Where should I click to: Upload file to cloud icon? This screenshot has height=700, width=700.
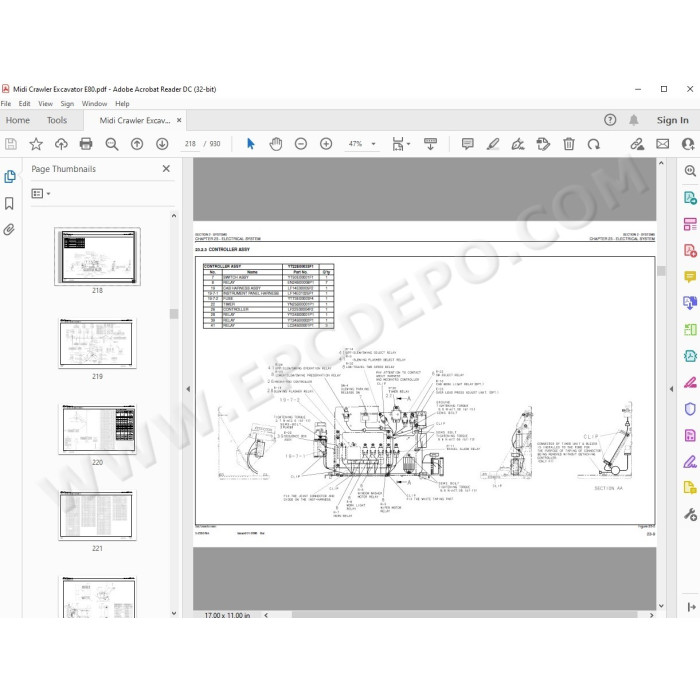coord(61,144)
